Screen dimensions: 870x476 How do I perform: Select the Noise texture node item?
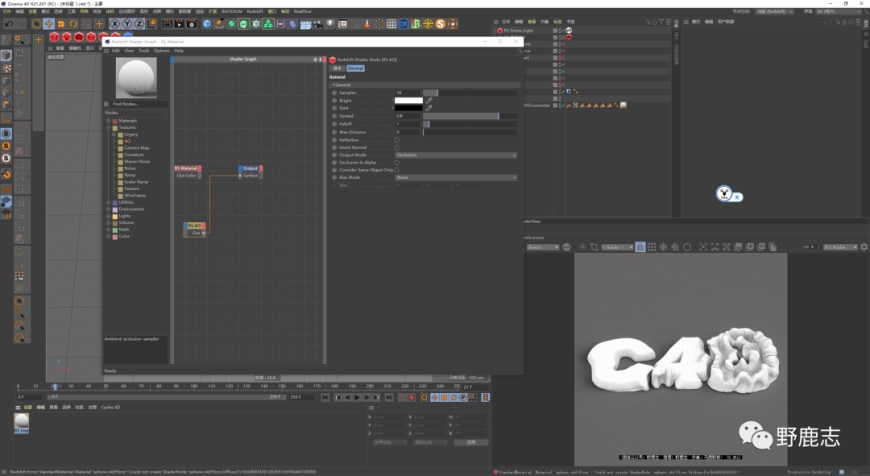tap(130, 168)
